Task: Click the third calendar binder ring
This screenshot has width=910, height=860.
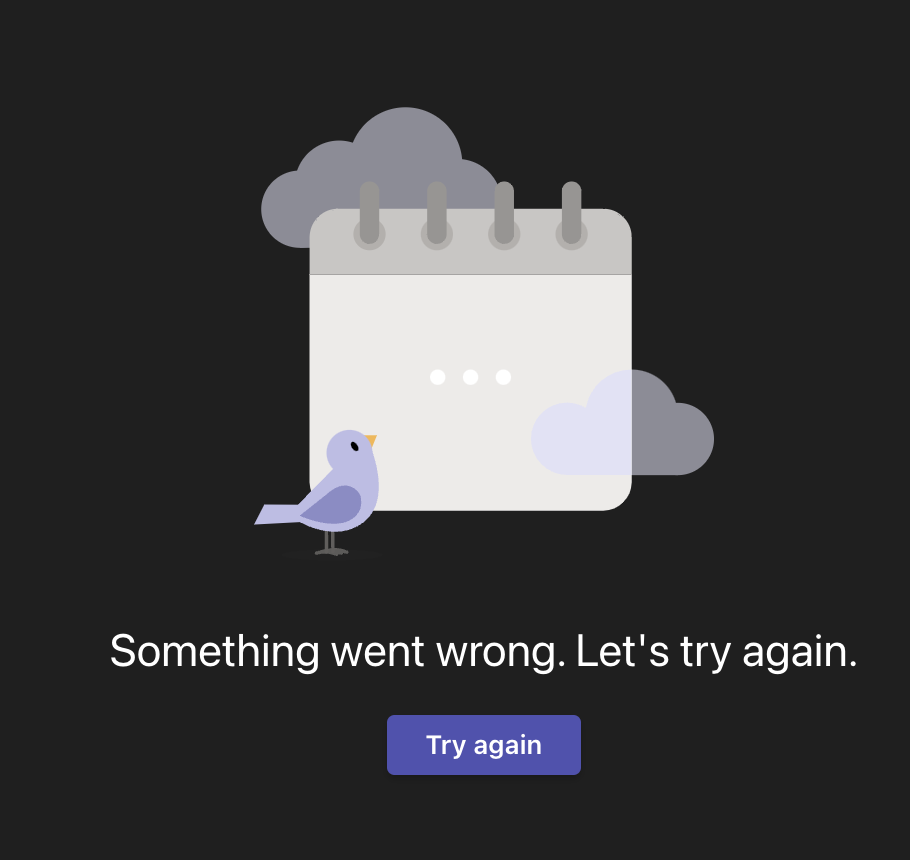Action: click(x=504, y=215)
